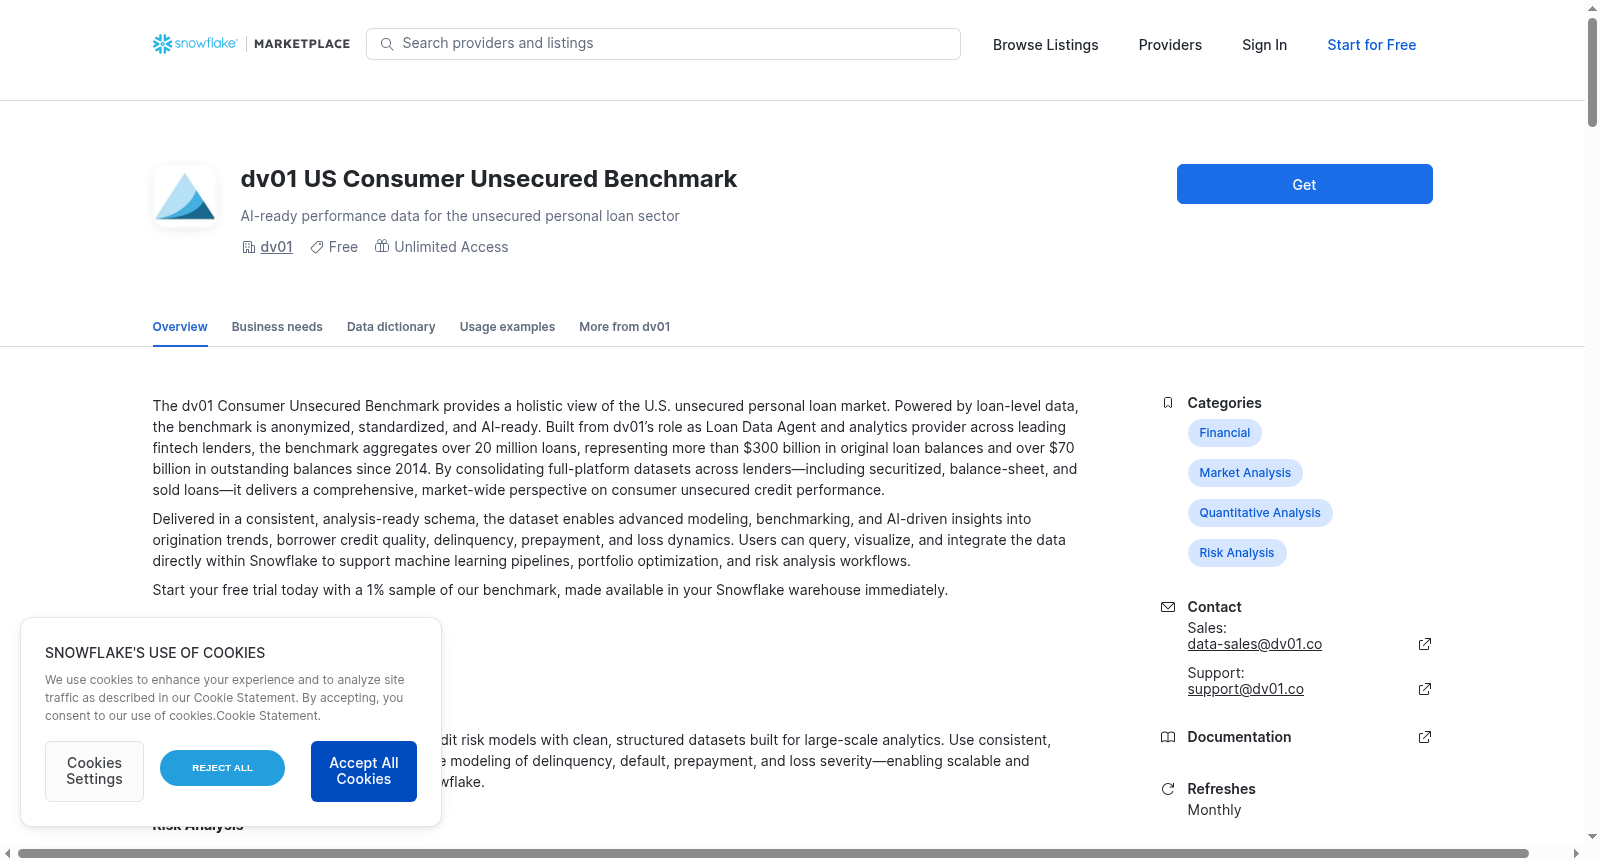Select the Quantitative Analysis category tag
Image resolution: width=1600 pixels, height=861 pixels.
(1259, 513)
